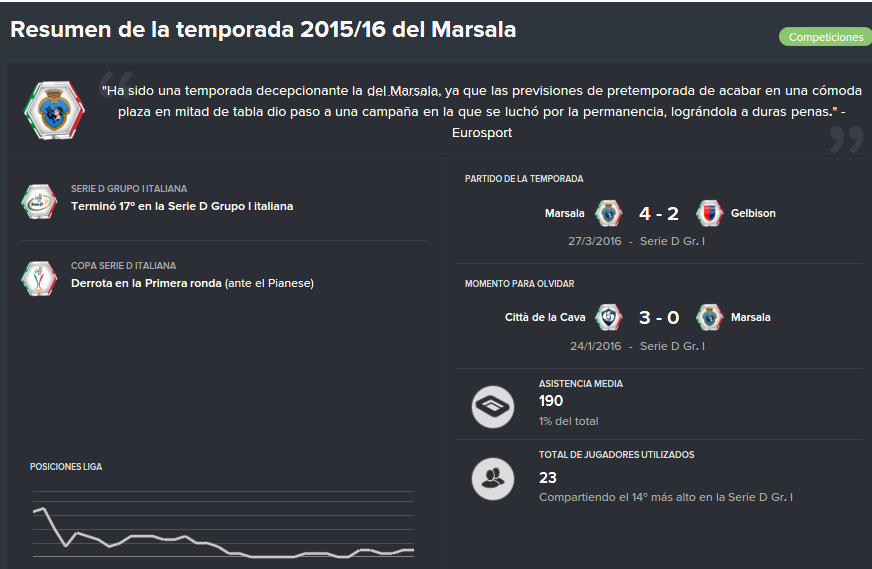872x569 pixels.
Task: Click the Gelbison club badge
Action: (709, 213)
